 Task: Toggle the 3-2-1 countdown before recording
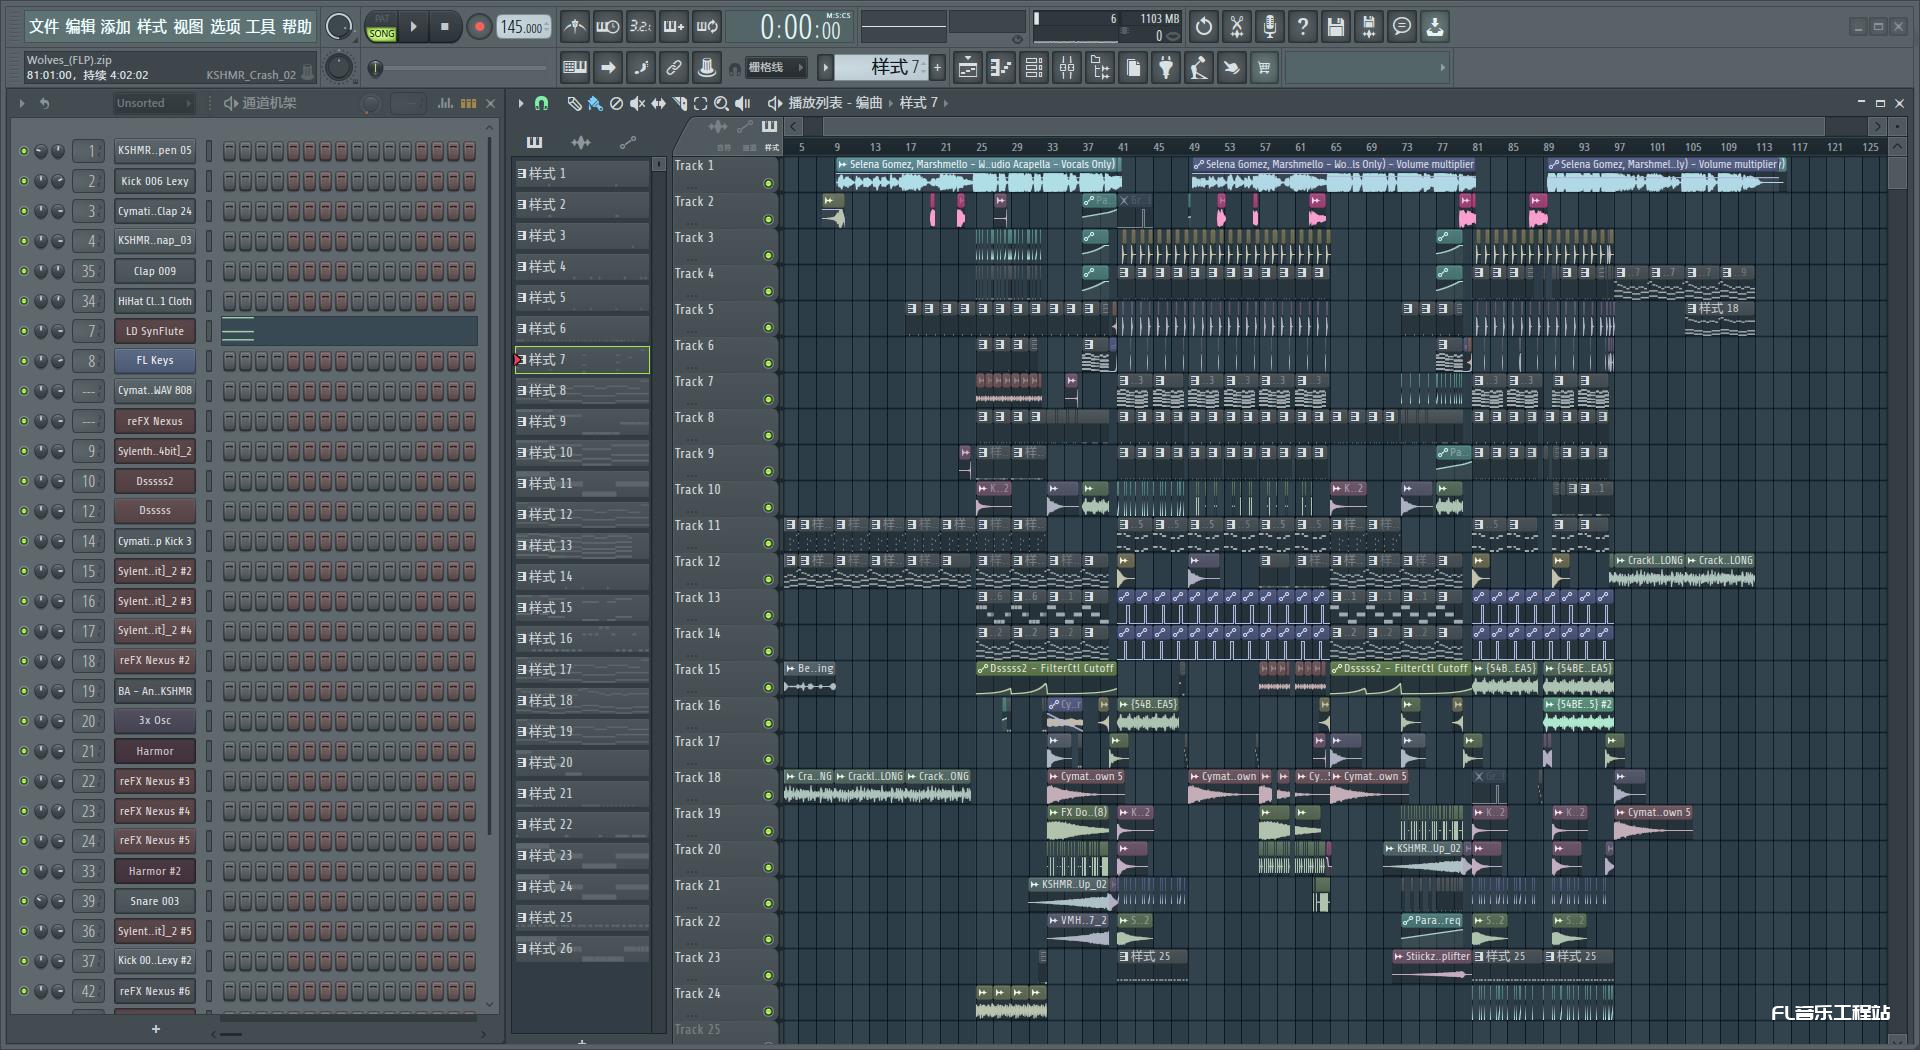pos(641,27)
